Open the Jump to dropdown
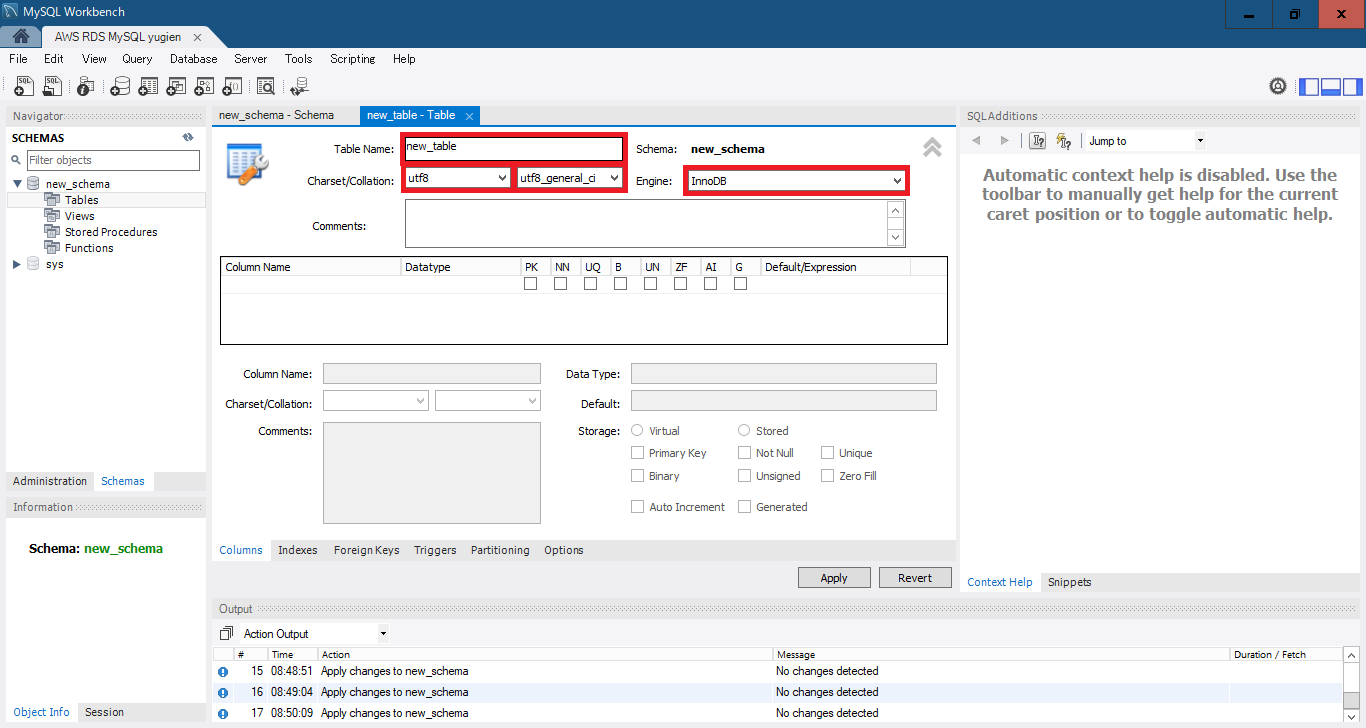This screenshot has height=728, width=1366. coord(1146,141)
